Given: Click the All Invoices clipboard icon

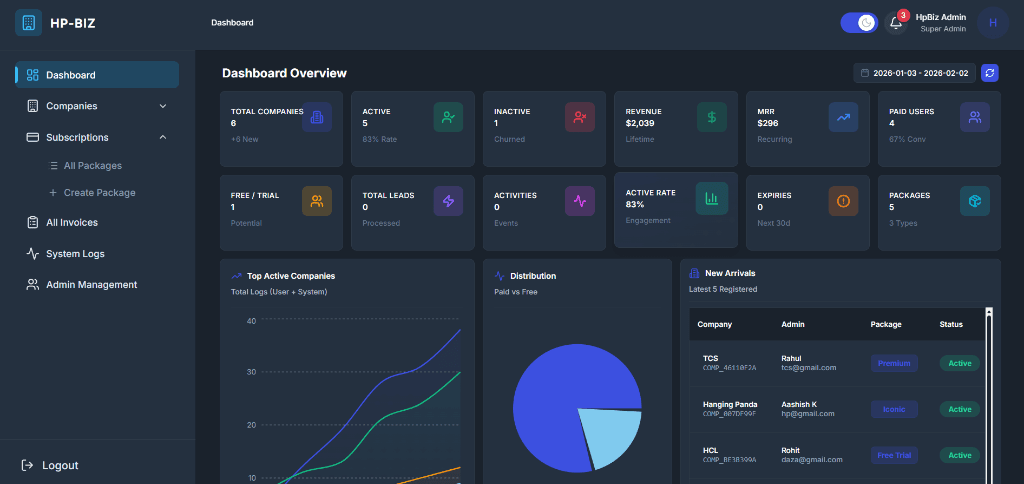Looking at the screenshot, I should tap(33, 223).
